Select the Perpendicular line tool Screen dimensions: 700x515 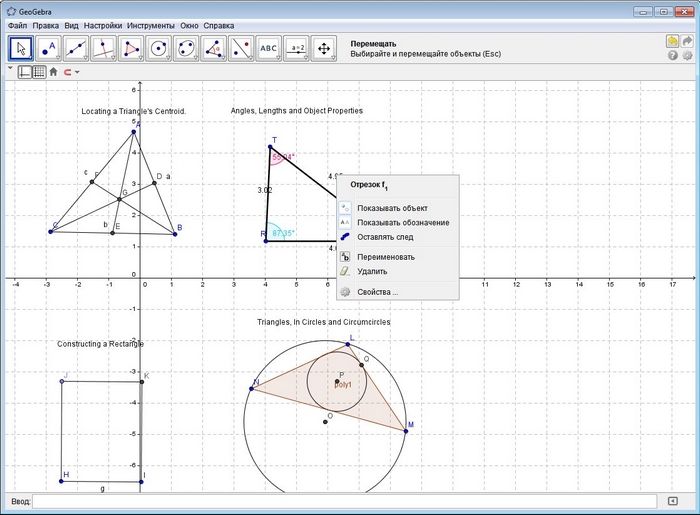click(x=103, y=48)
